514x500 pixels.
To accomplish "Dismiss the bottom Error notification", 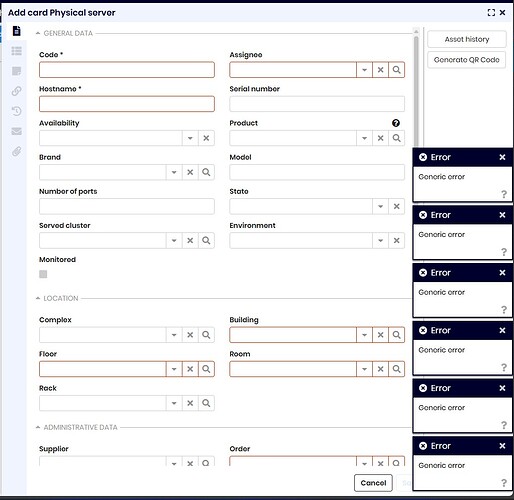I will [502, 446].
